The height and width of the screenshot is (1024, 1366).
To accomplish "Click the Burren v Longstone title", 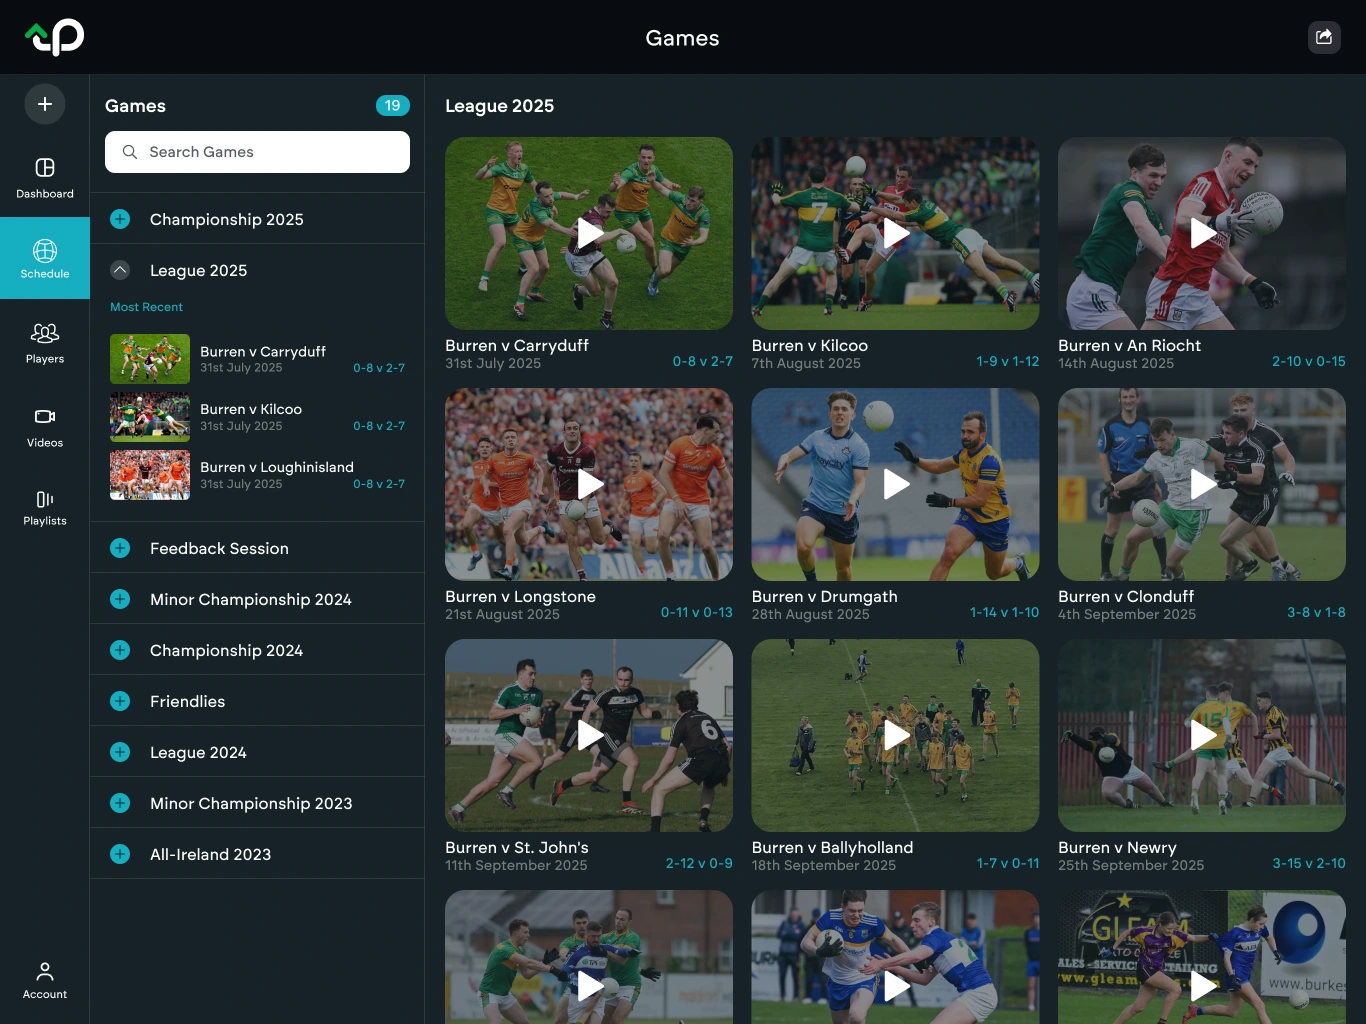I will click(x=520, y=596).
